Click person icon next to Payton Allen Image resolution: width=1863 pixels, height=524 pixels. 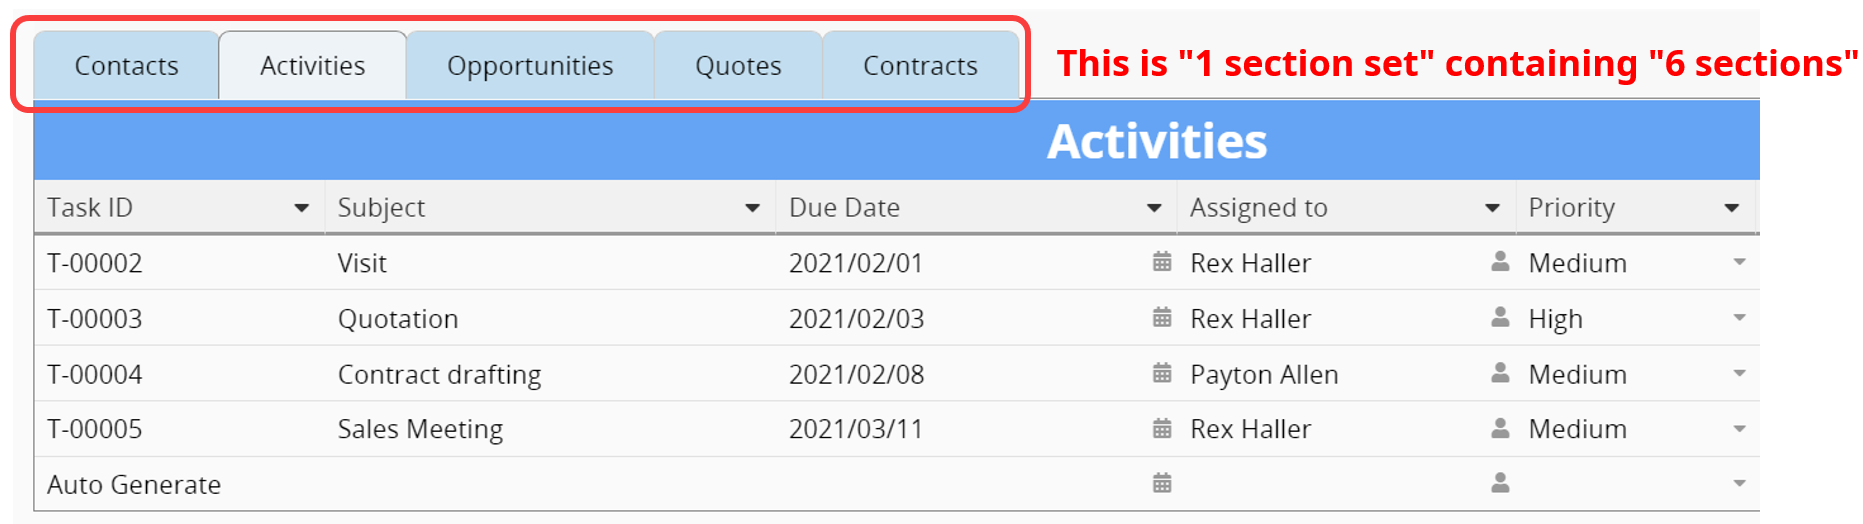pos(1500,374)
